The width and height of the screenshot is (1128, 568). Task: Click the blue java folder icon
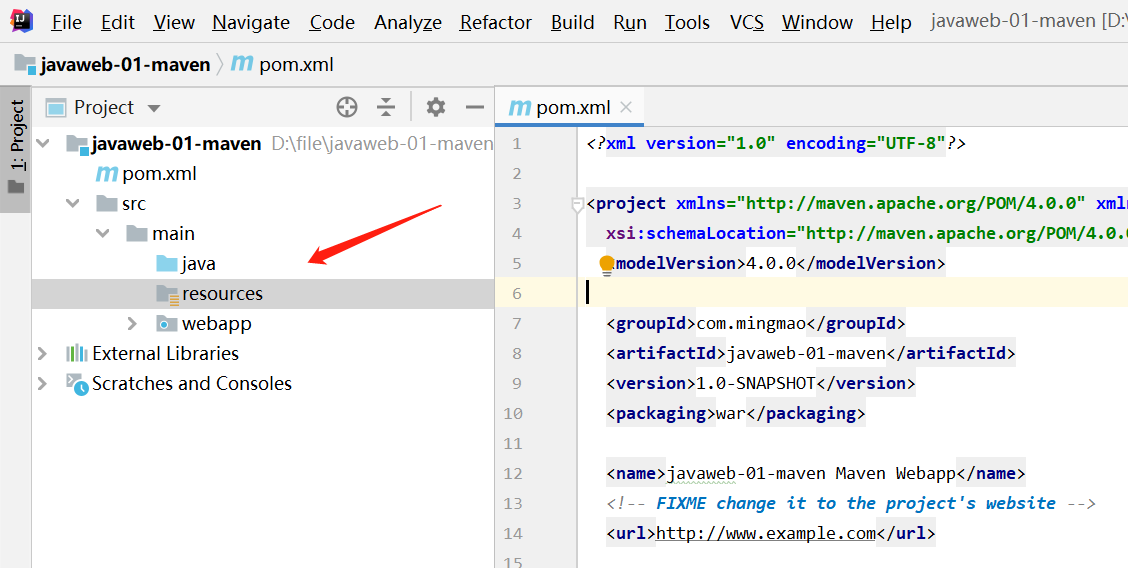coord(166,263)
